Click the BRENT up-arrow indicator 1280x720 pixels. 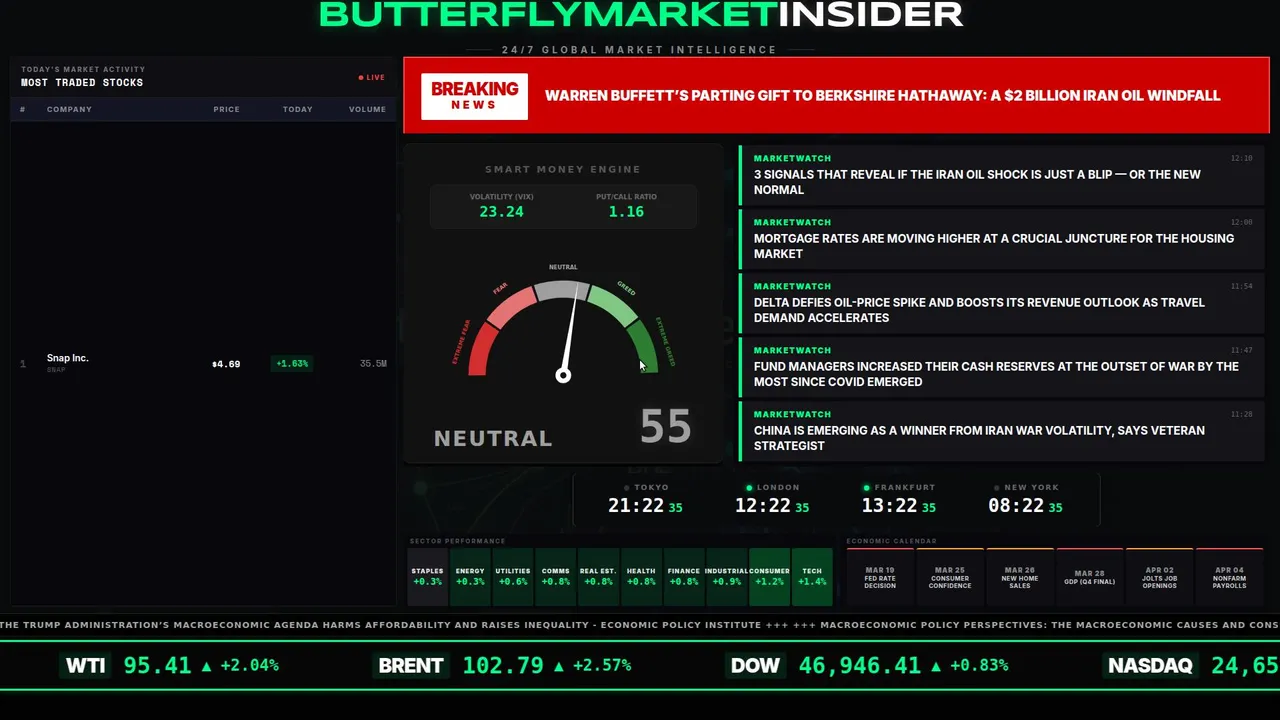[x=558, y=665]
